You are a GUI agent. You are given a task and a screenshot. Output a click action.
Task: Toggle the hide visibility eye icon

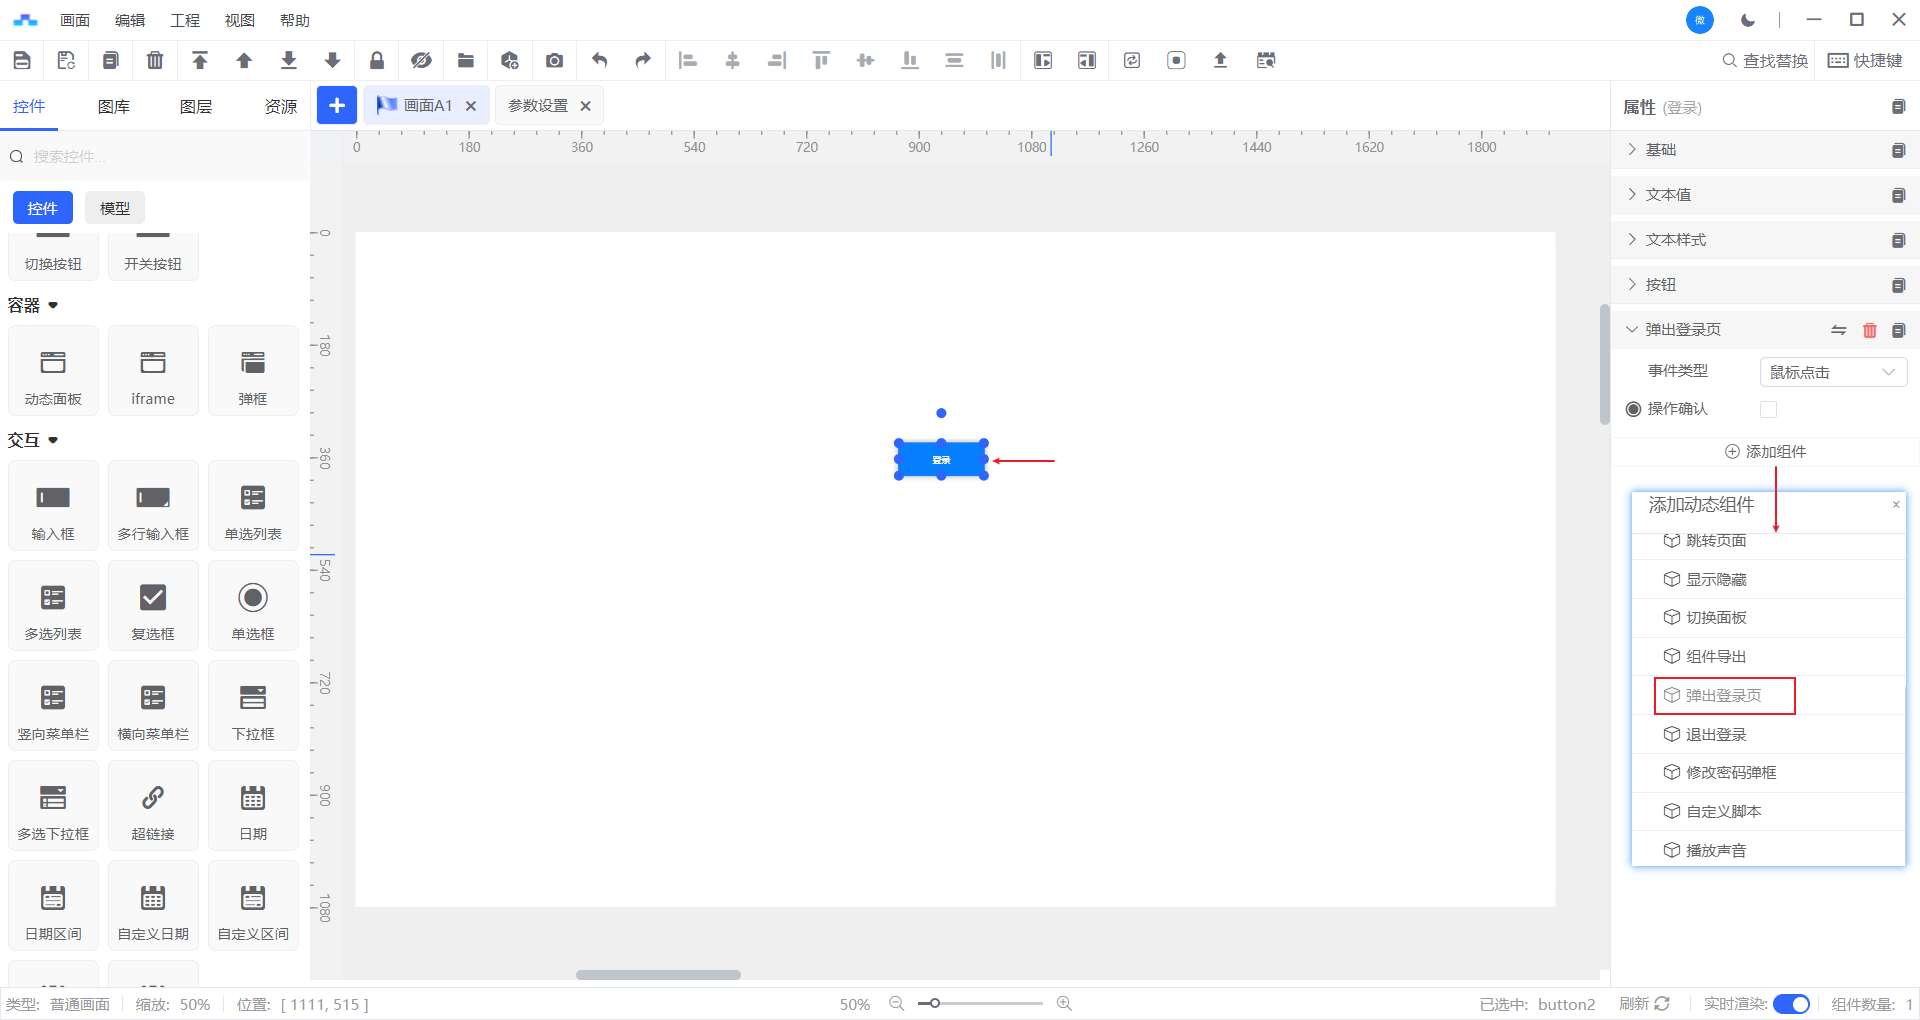[421, 61]
